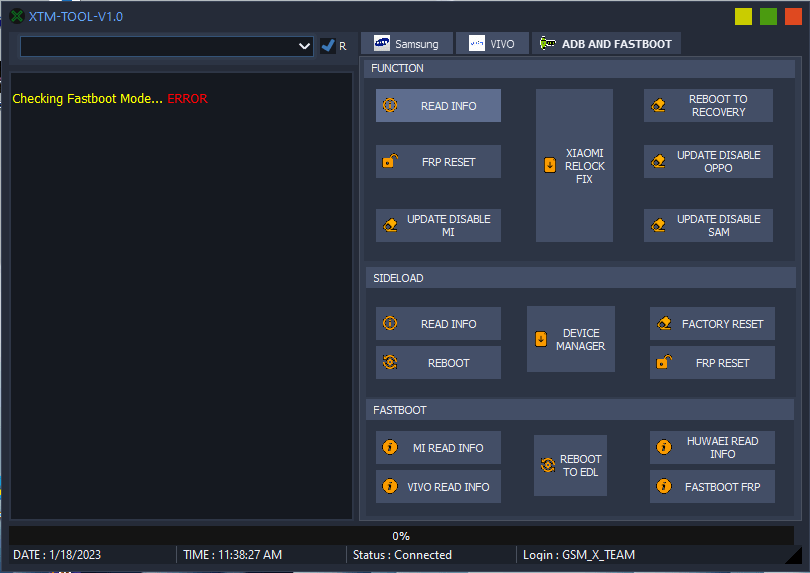Click the Android icon on ADB AND FASTBOOT tab
This screenshot has width=810, height=573.
point(547,43)
